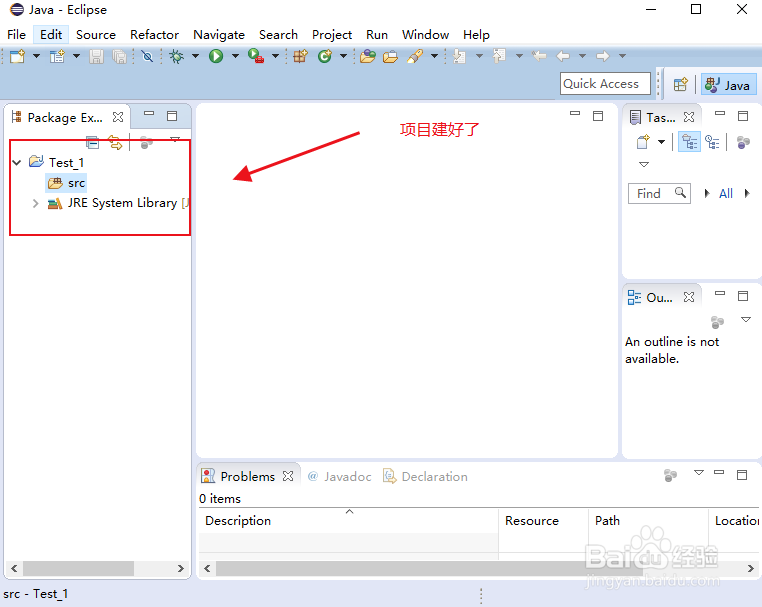
Task: Click the New Java Class icon
Action: (x=325, y=56)
